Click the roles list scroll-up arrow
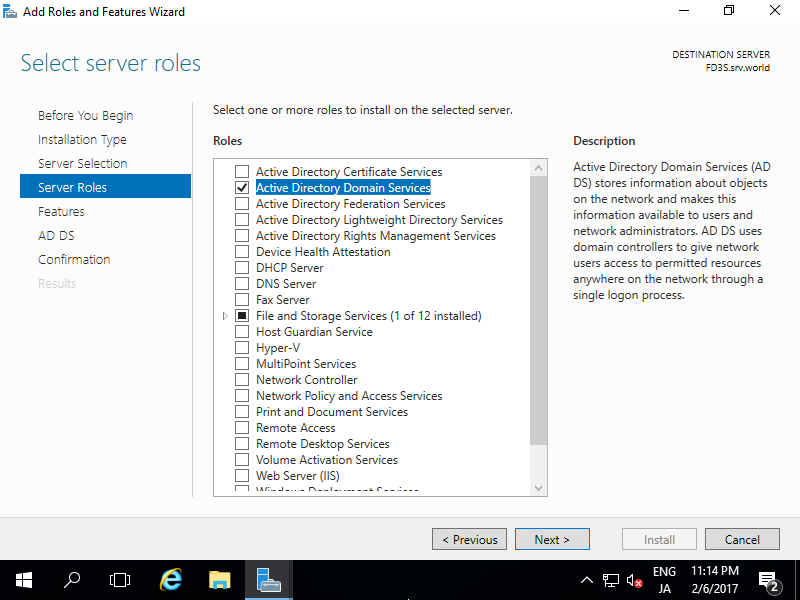This screenshot has height=600, width=800. [538, 168]
